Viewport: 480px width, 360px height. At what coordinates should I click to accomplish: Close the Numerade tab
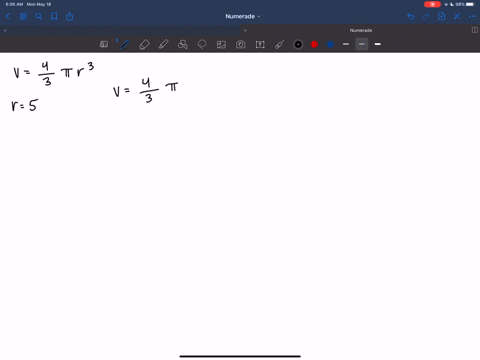245,30
